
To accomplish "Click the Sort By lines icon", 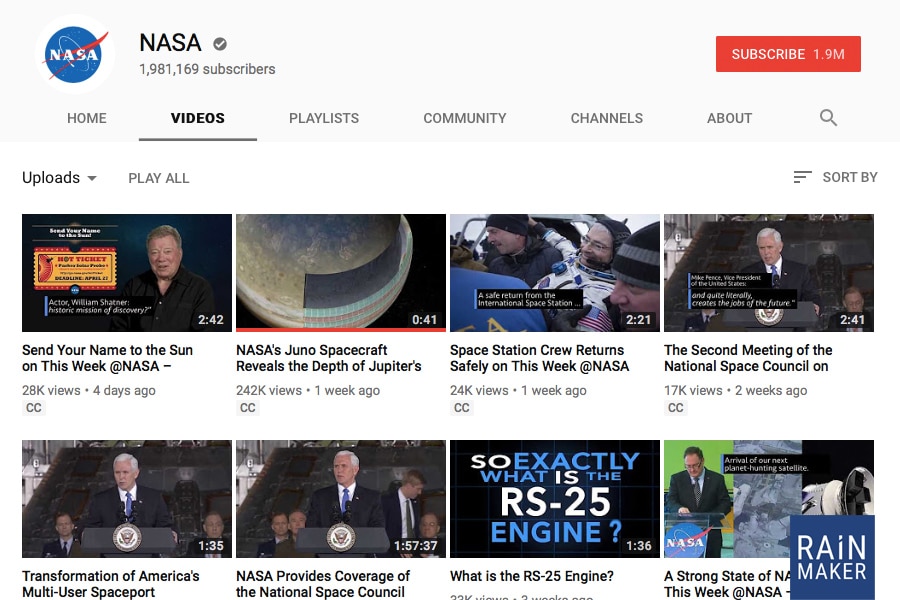I will click(x=802, y=177).
